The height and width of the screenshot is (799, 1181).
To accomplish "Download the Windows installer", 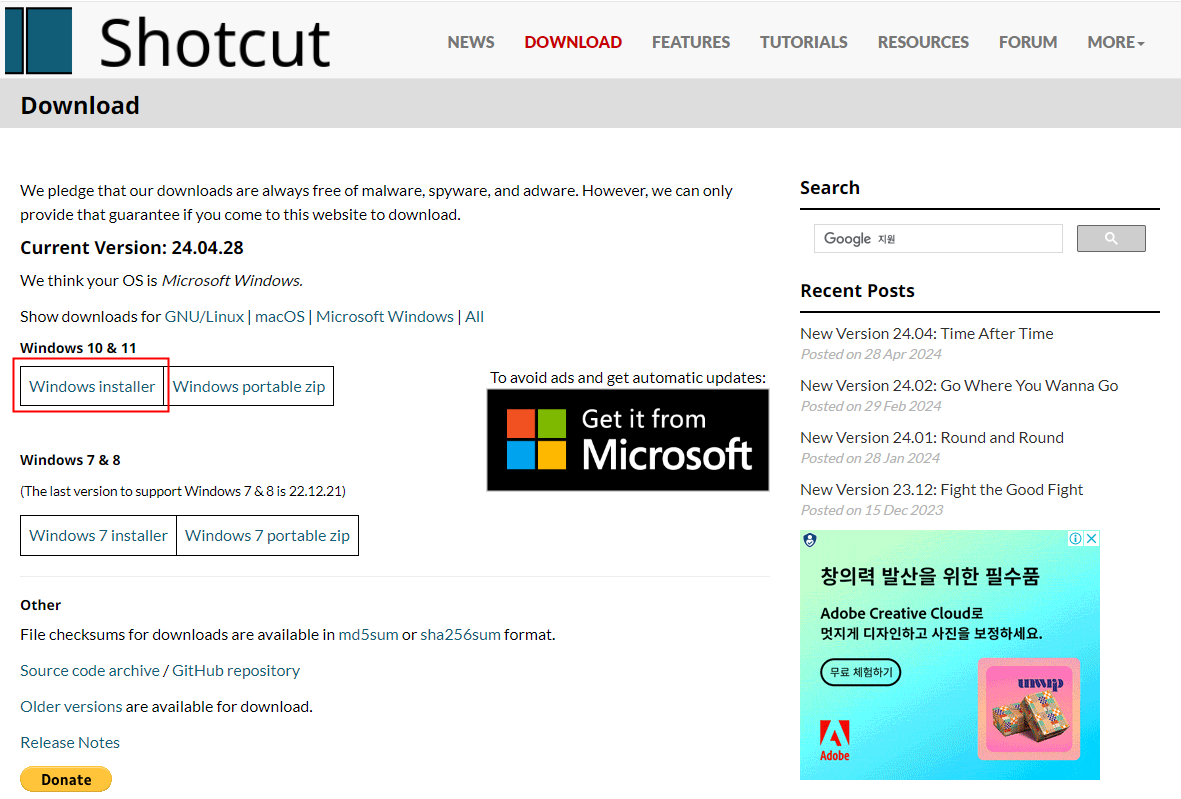I will click(92, 386).
